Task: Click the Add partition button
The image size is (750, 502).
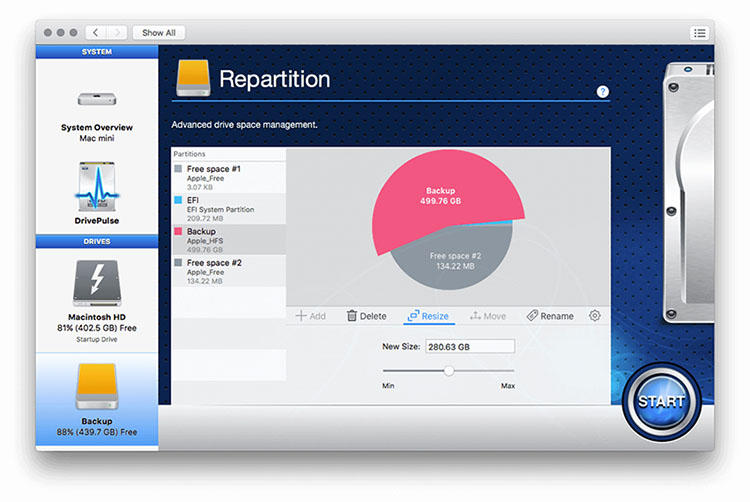Action: click(x=310, y=316)
